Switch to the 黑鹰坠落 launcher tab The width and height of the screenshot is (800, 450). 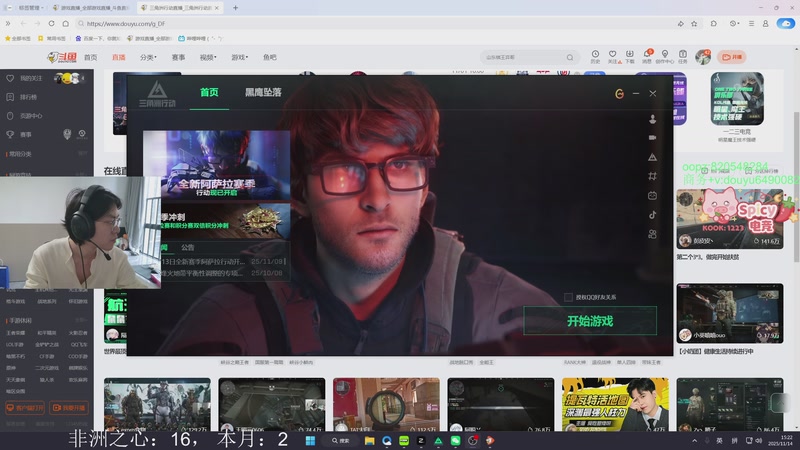coord(263,92)
